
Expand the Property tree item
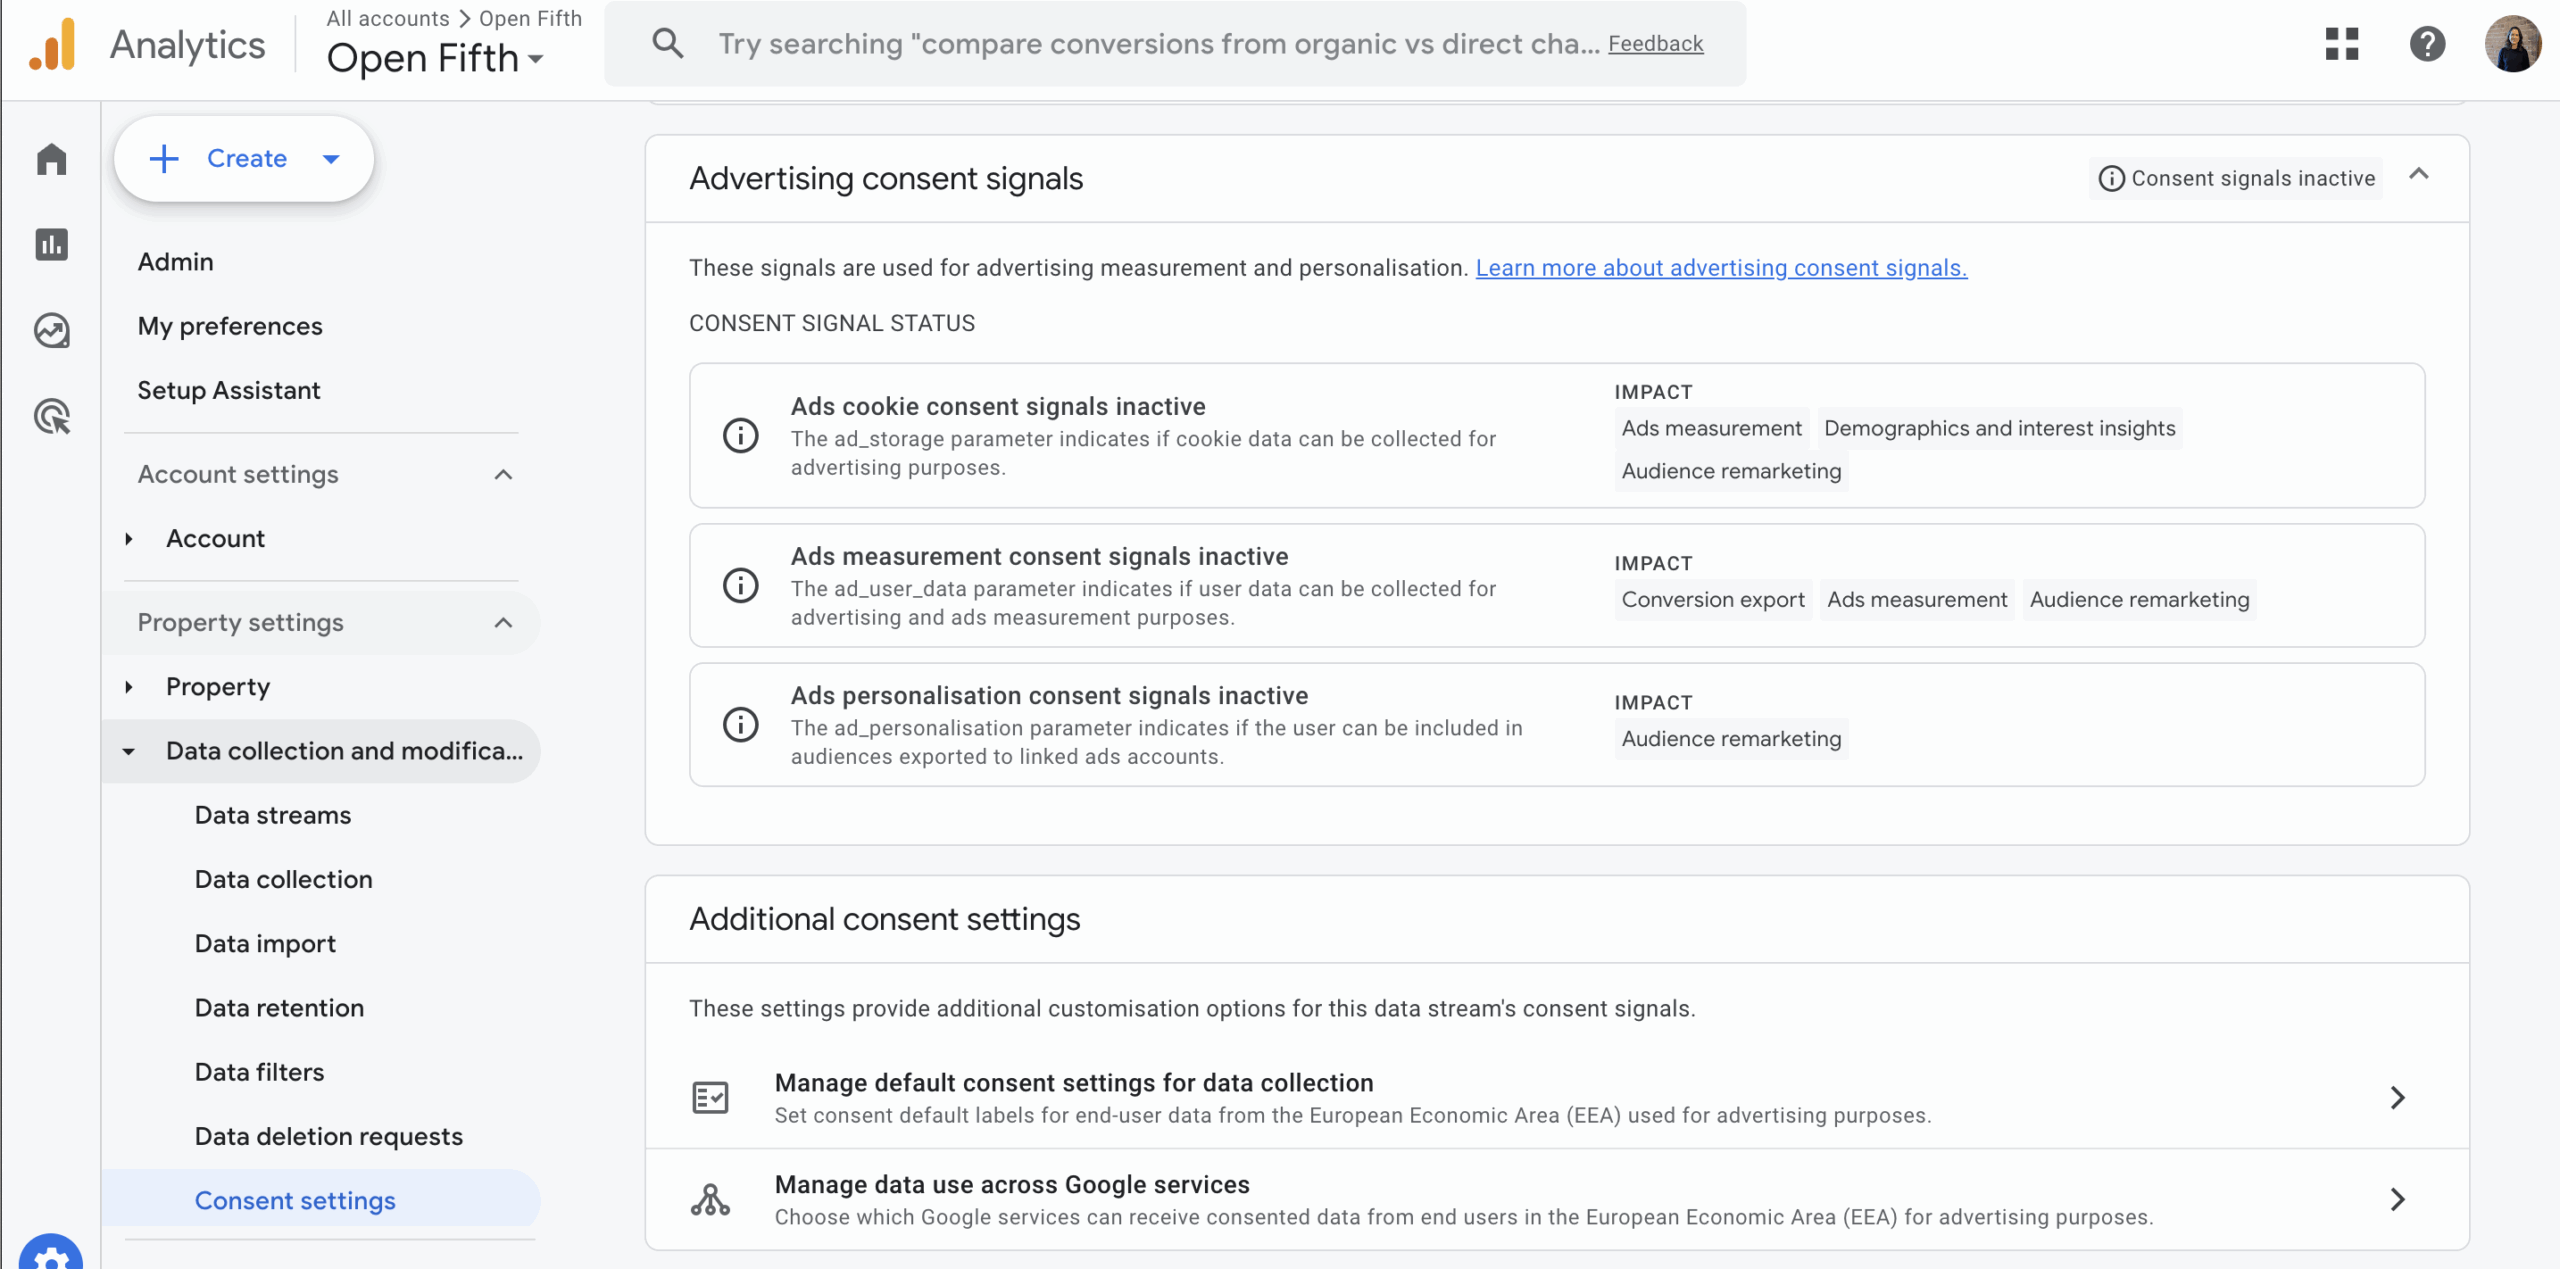(x=129, y=687)
